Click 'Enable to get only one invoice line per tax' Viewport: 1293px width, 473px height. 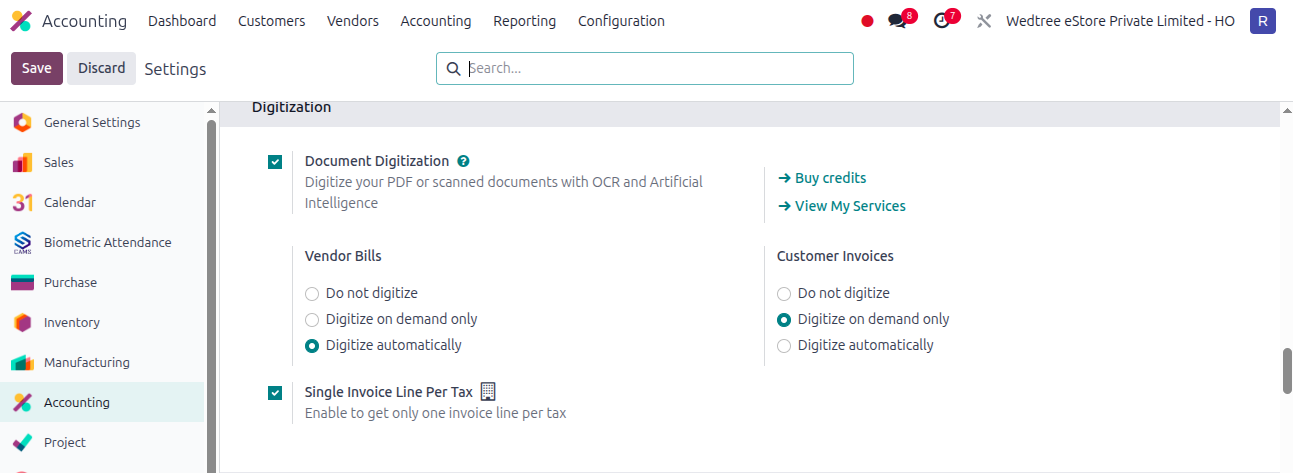435,413
